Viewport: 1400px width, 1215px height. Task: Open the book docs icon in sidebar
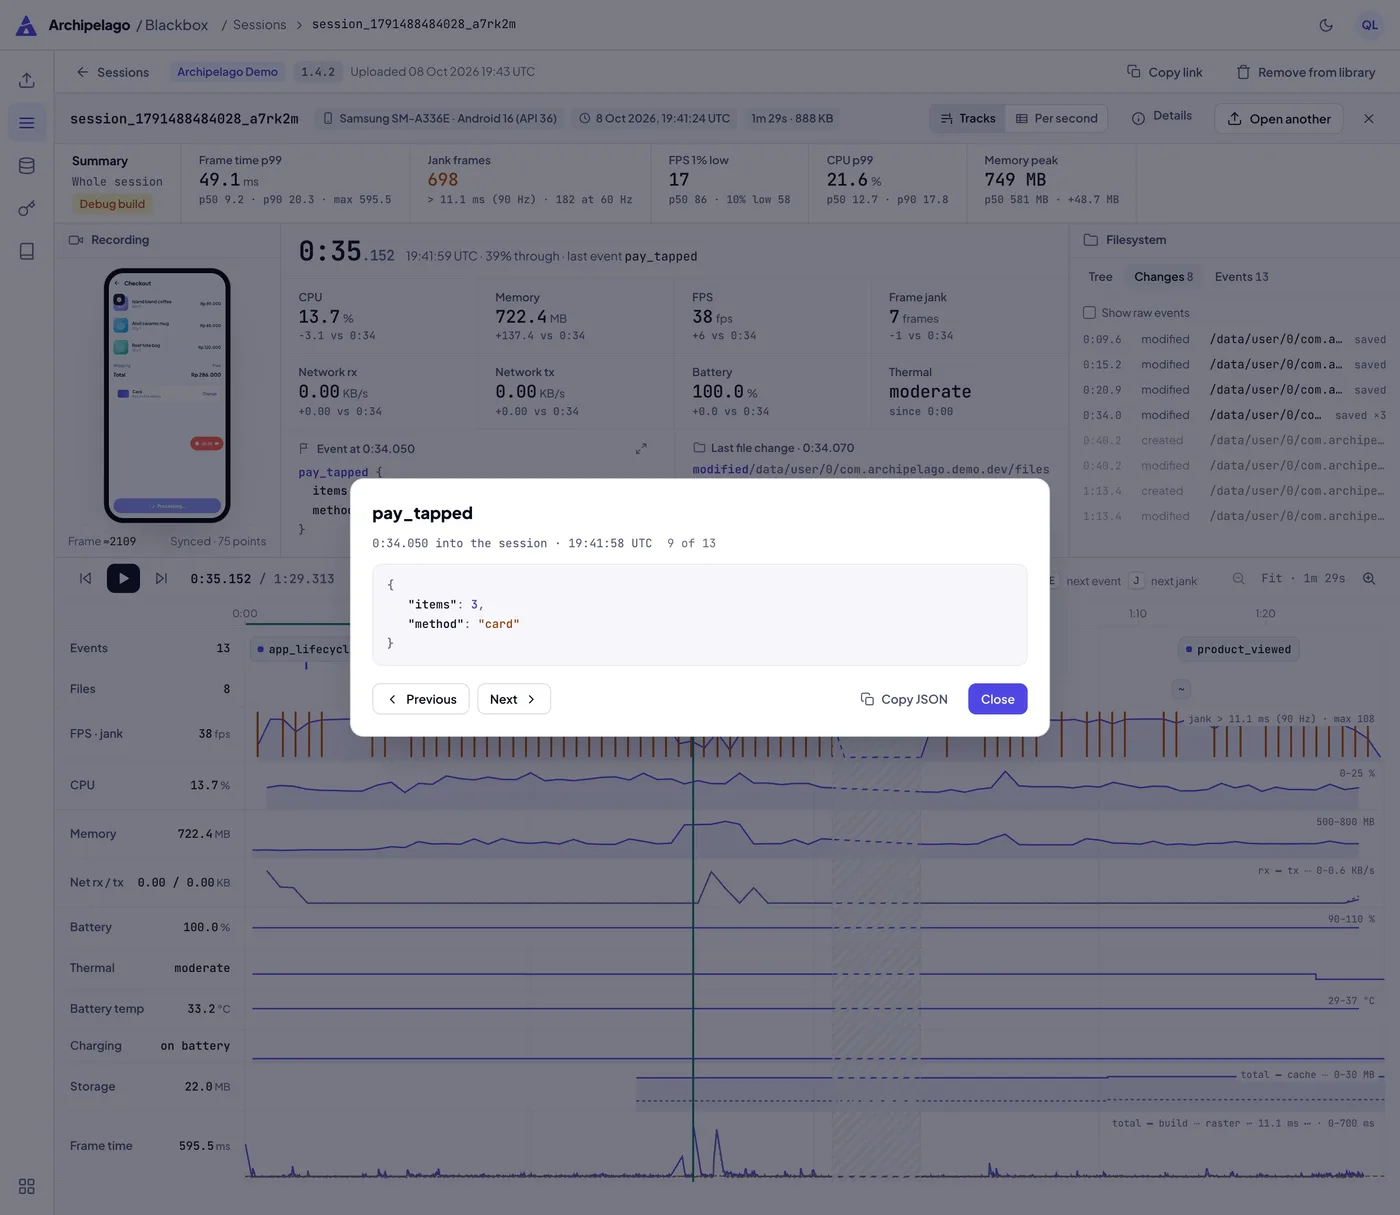click(x=27, y=252)
